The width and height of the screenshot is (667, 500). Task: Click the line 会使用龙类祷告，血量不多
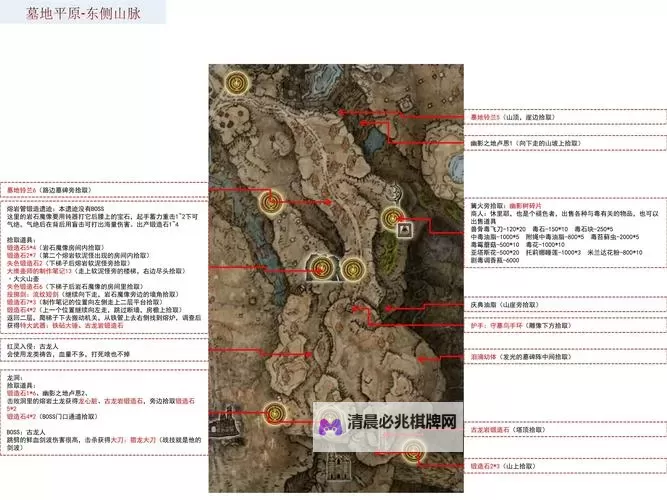(x=68, y=354)
